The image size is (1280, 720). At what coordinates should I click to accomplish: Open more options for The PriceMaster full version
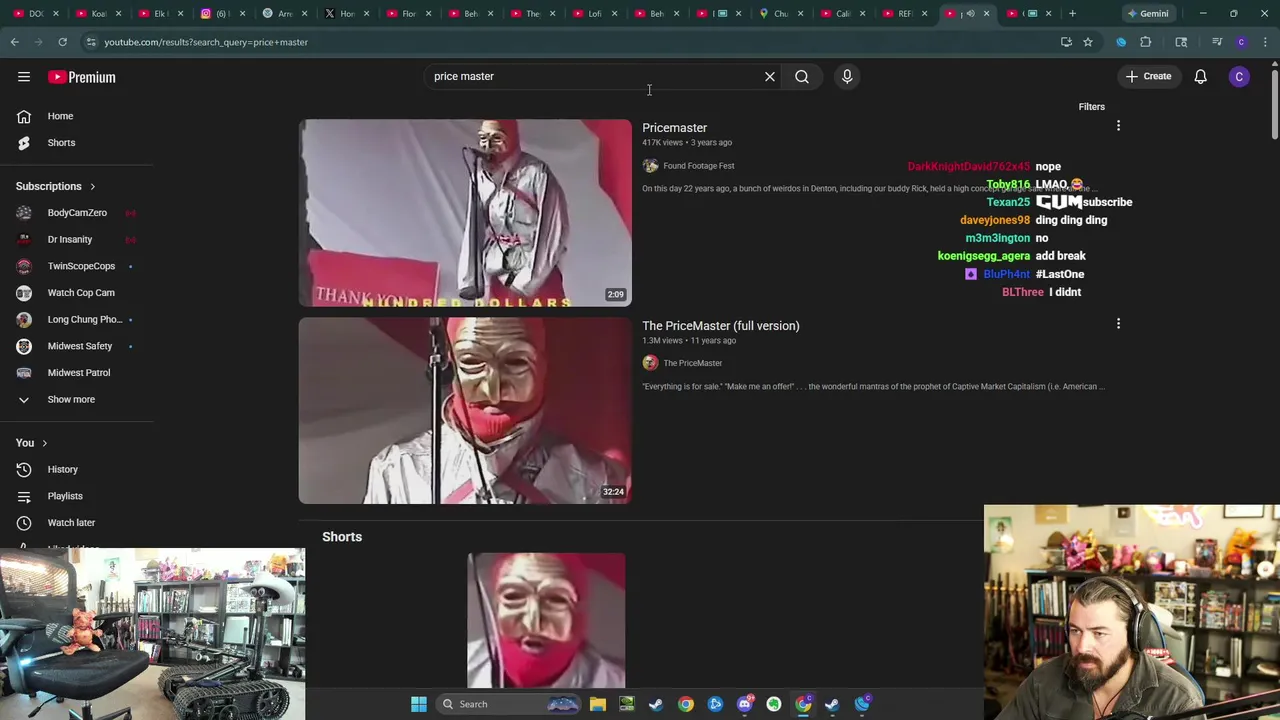[1118, 324]
